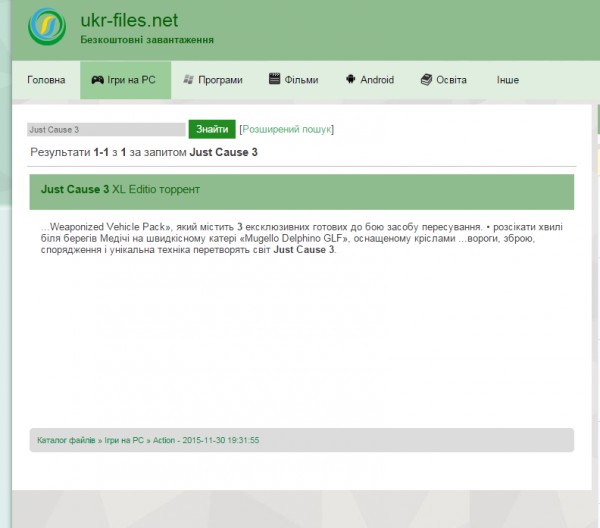Click the Windows flag icon beside Програми

tap(188, 79)
